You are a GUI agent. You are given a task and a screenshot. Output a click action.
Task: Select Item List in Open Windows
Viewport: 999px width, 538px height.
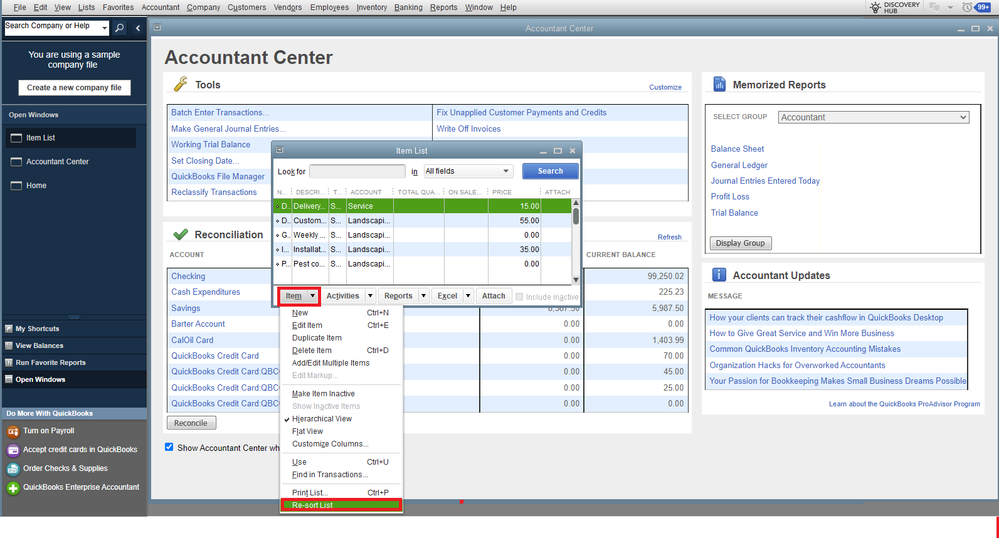point(71,138)
